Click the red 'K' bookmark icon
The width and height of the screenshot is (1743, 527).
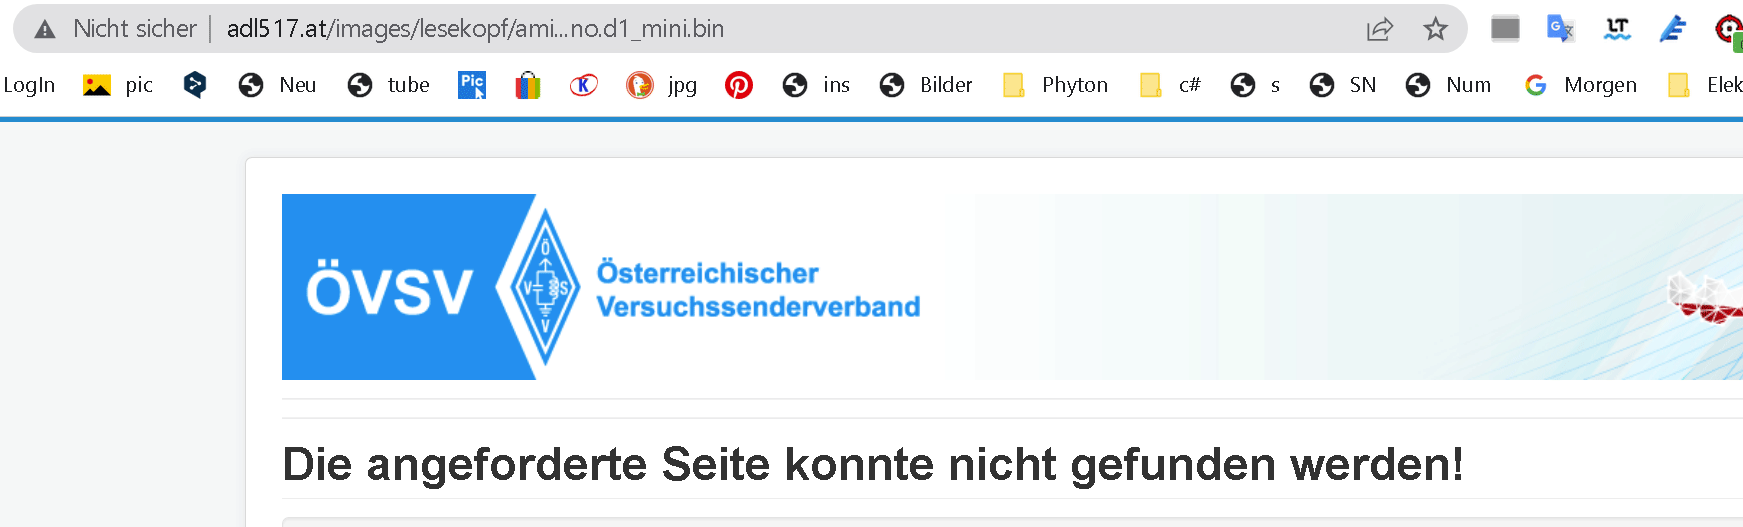[583, 85]
